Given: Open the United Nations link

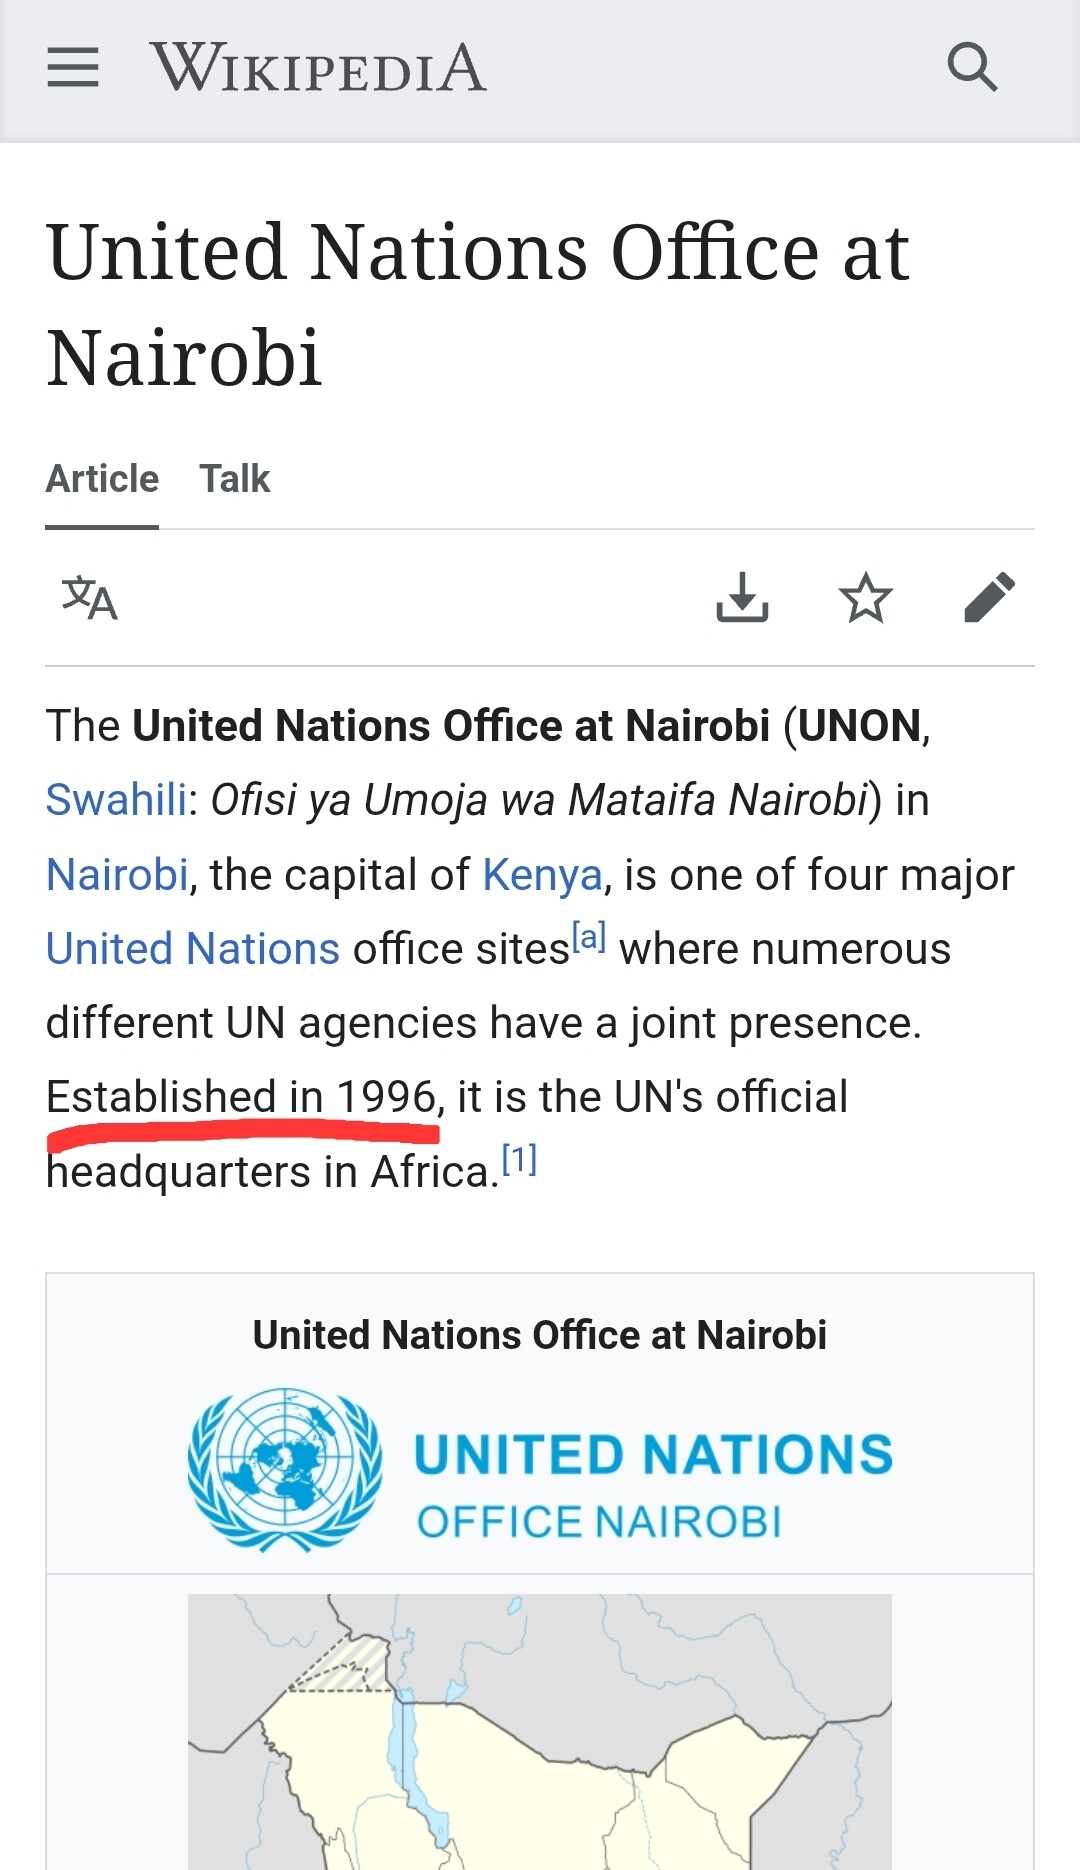Looking at the screenshot, I should (x=193, y=949).
